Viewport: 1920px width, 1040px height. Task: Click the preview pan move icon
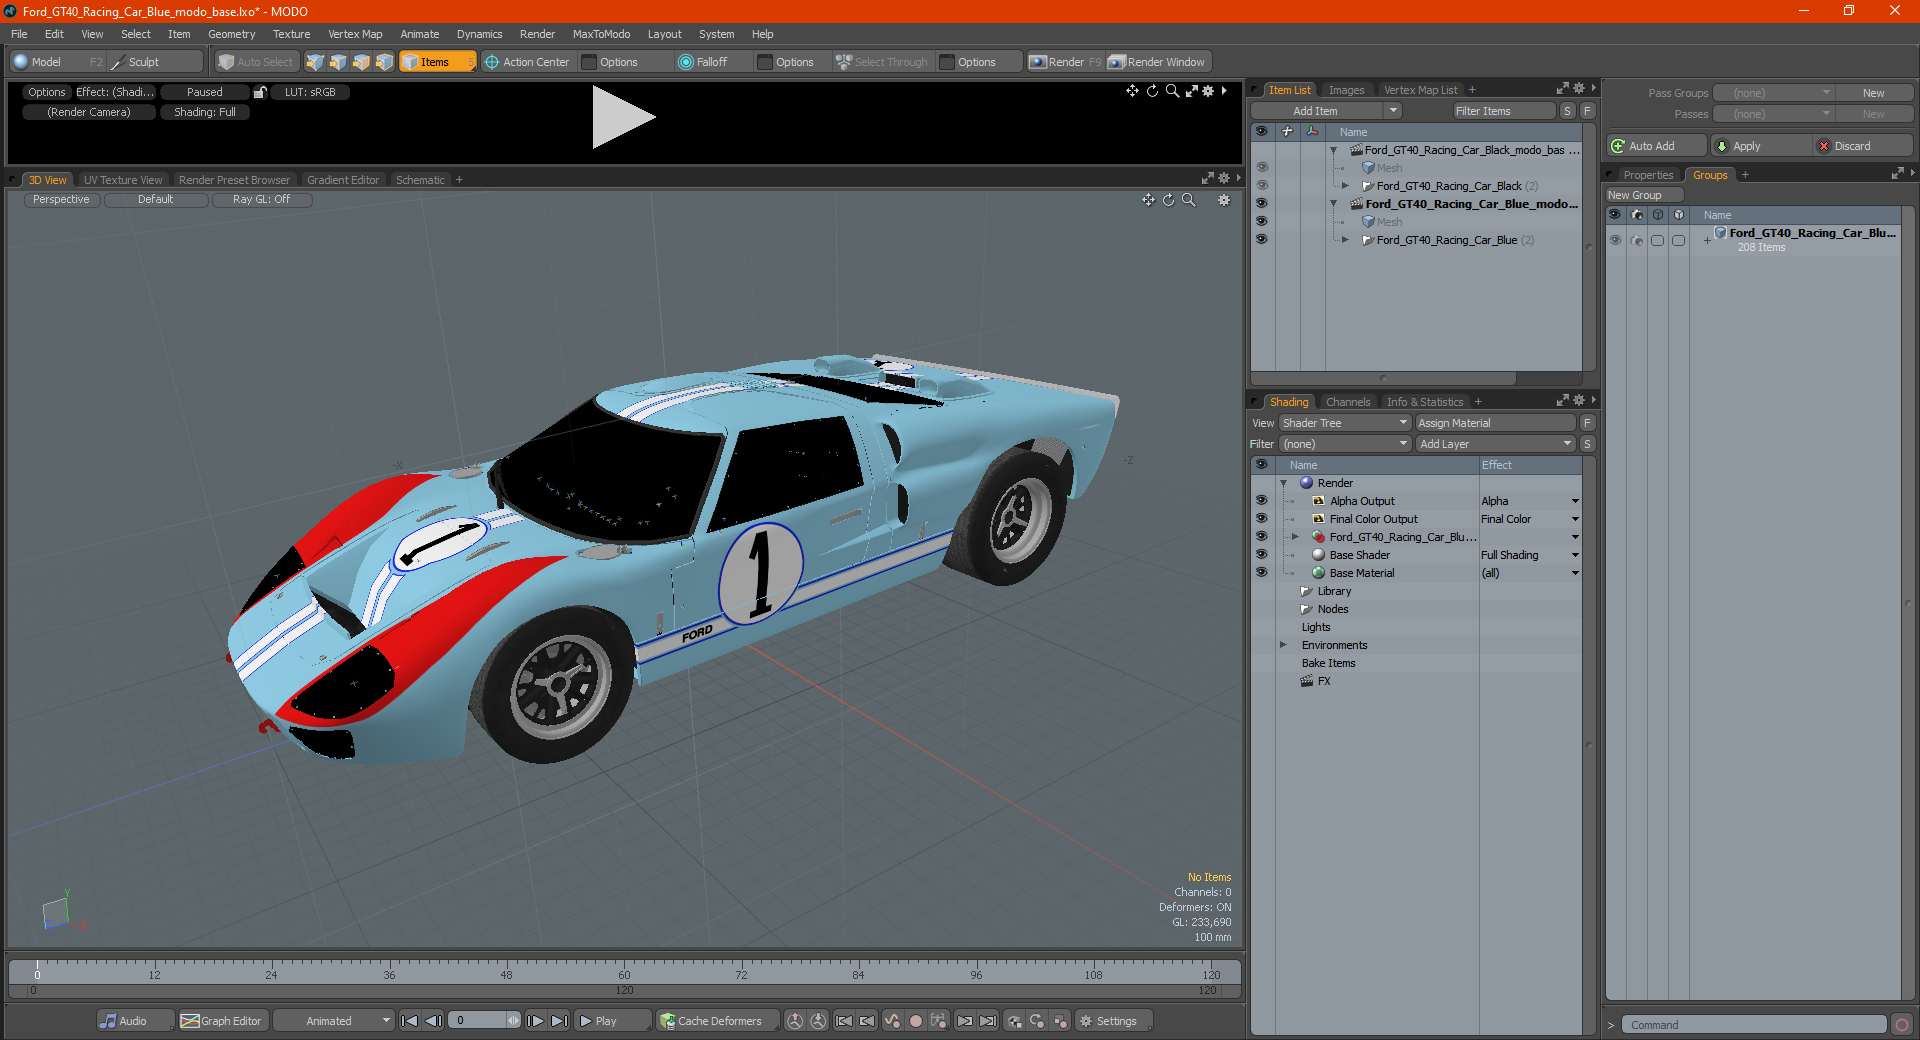(x=1132, y=91)
